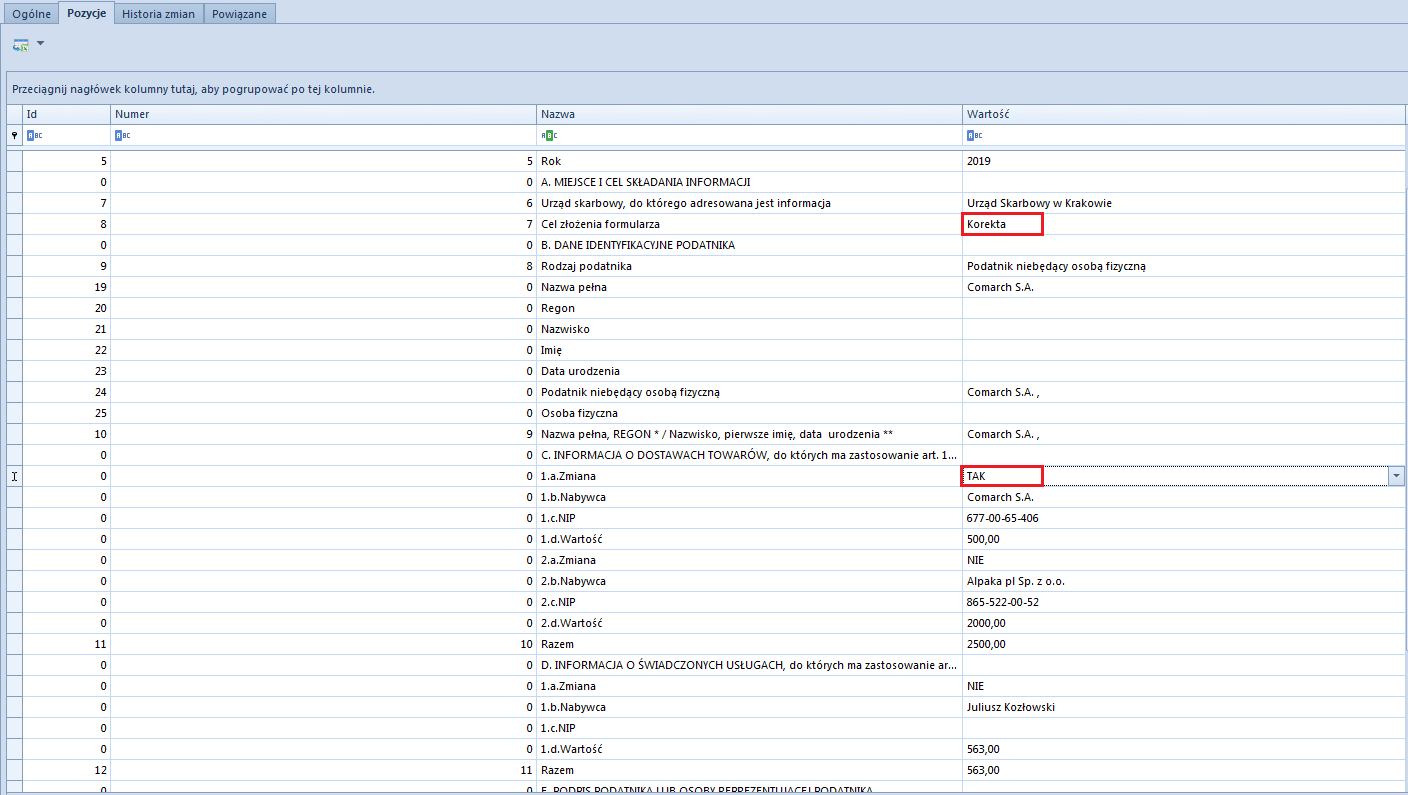The width and height of the screenshot is (1408, 795).
Task: Sort by the Nazwa column header
Action: pos(749,114)
